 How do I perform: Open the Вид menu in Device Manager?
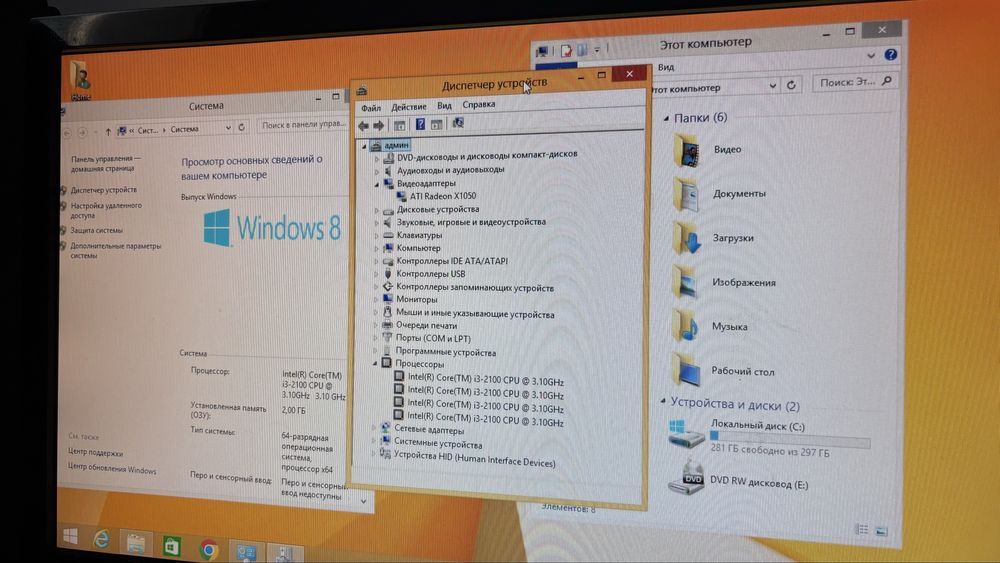pyautogui.click(x=445, y=106)
